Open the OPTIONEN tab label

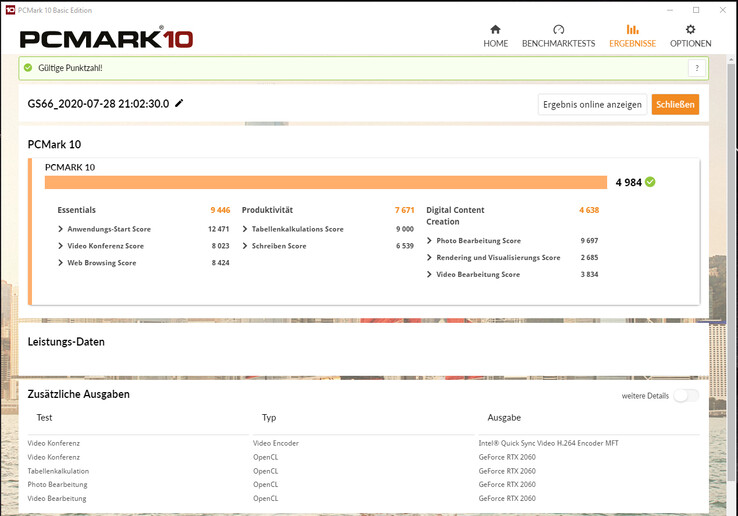click(690, 43)
